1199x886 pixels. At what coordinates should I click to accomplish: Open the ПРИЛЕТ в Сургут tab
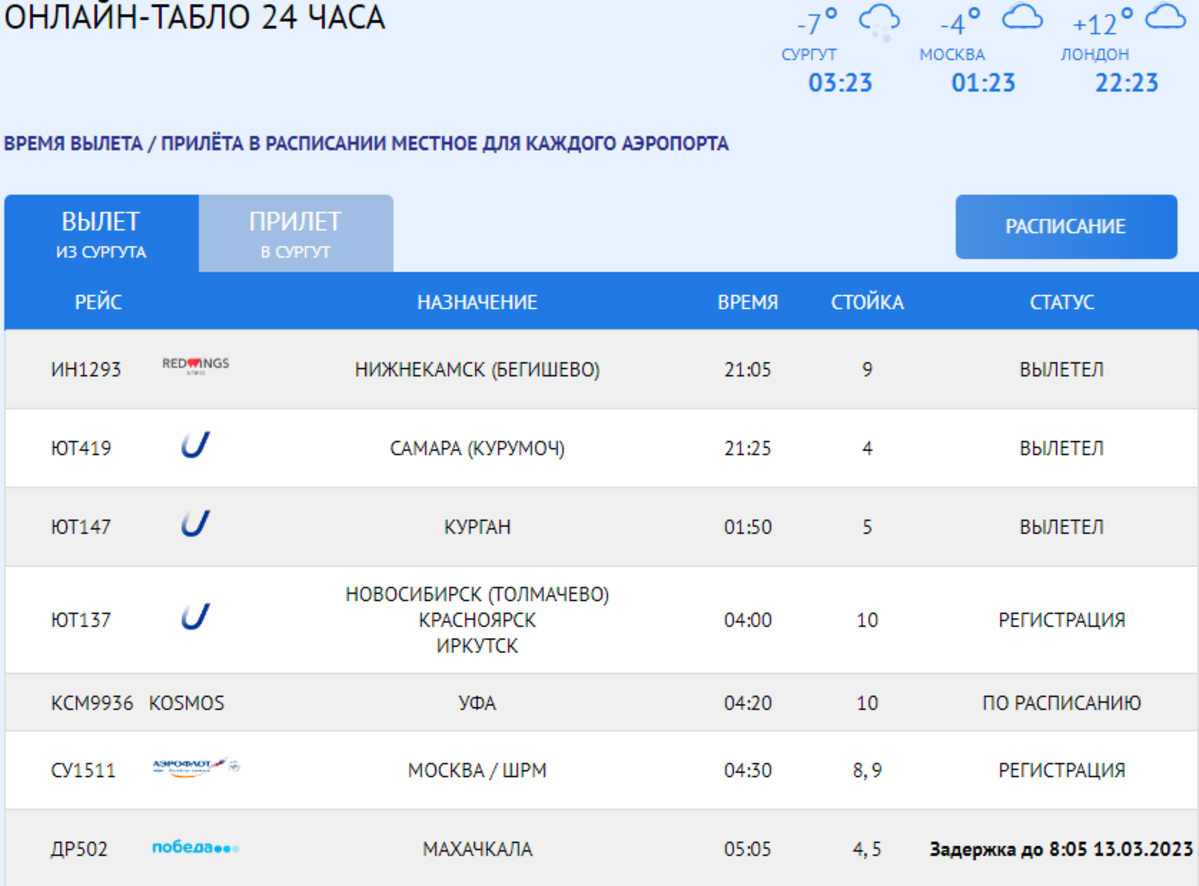295,233
